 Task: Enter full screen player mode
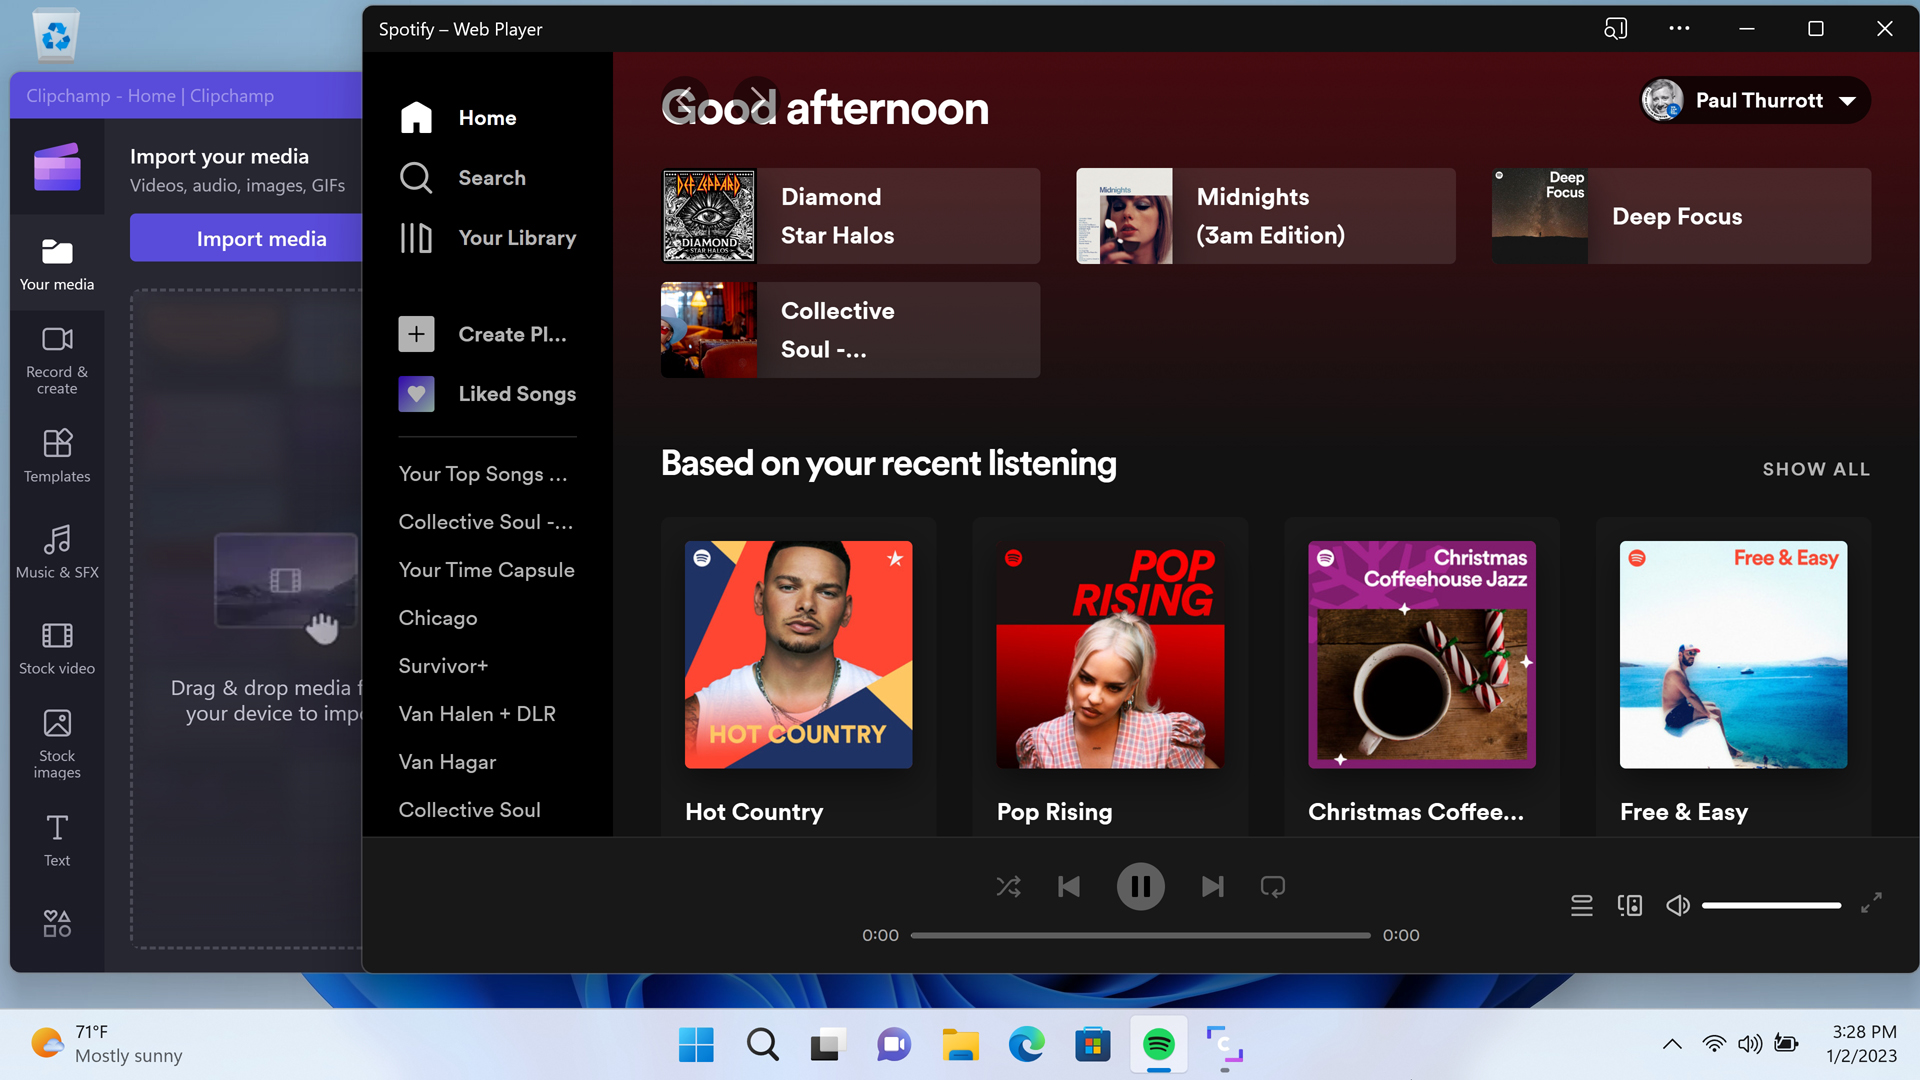click(x=1871, y=903)
